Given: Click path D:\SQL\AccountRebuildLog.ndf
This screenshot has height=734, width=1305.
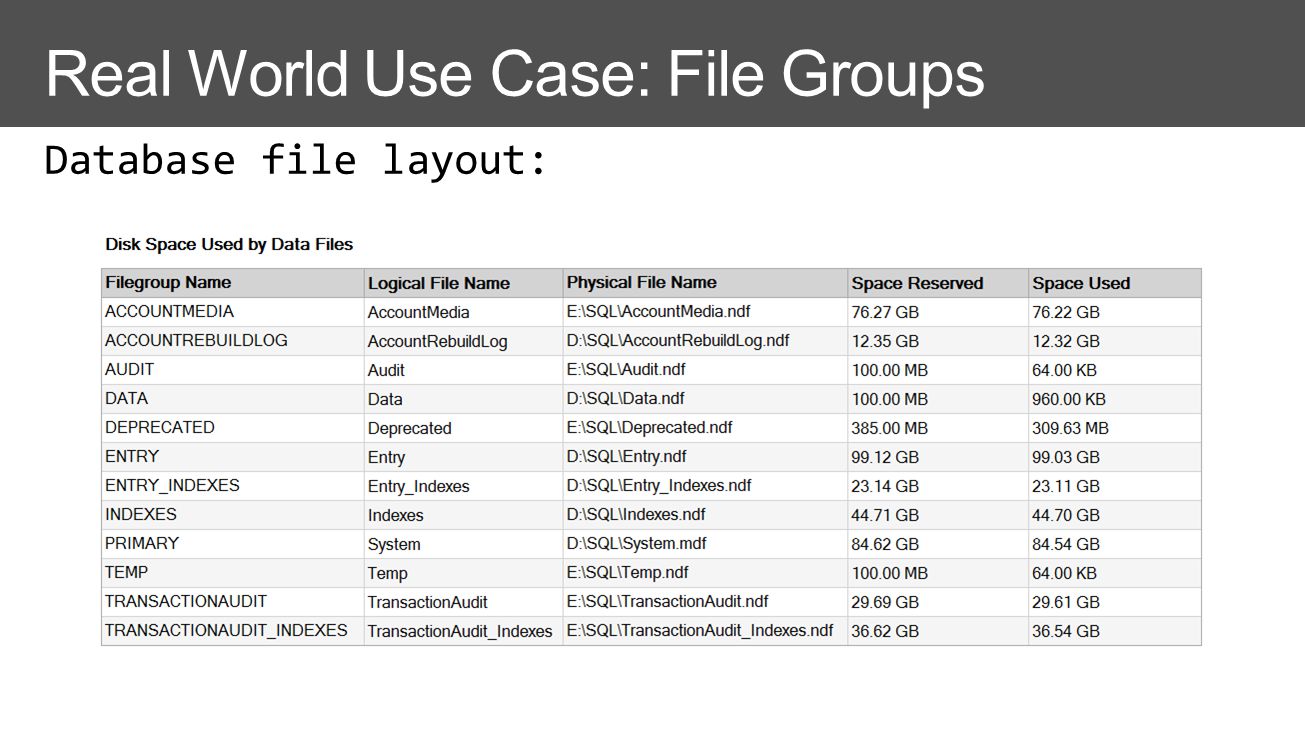Looking at the screenshot, I should (678, 341).
